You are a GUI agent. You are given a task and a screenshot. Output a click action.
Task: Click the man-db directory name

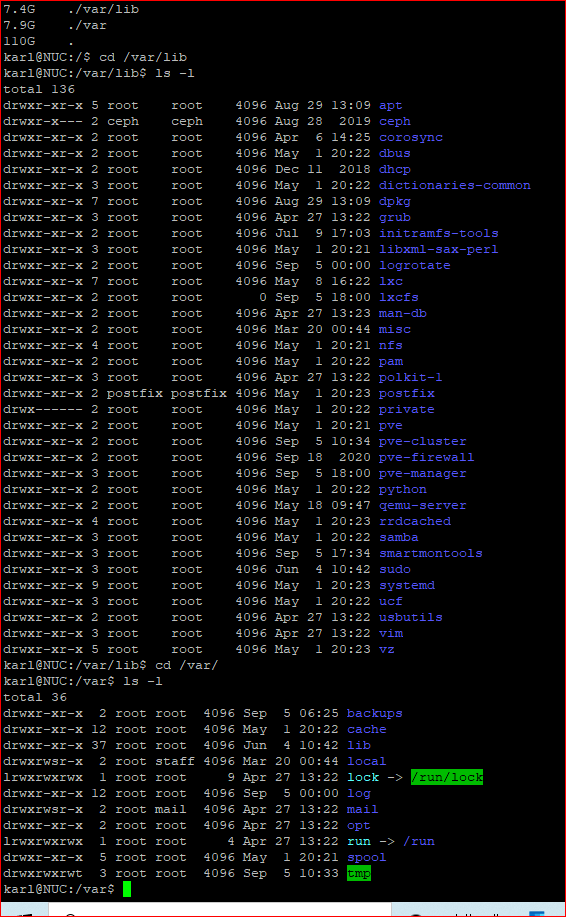[x=403, y=313]
